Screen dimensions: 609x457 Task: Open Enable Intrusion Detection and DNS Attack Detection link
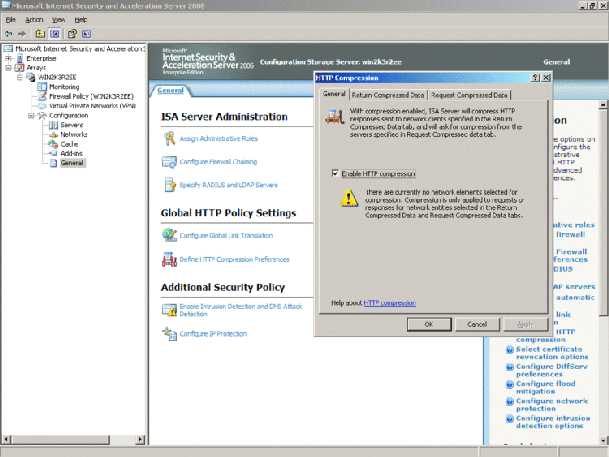coord(241,310)
